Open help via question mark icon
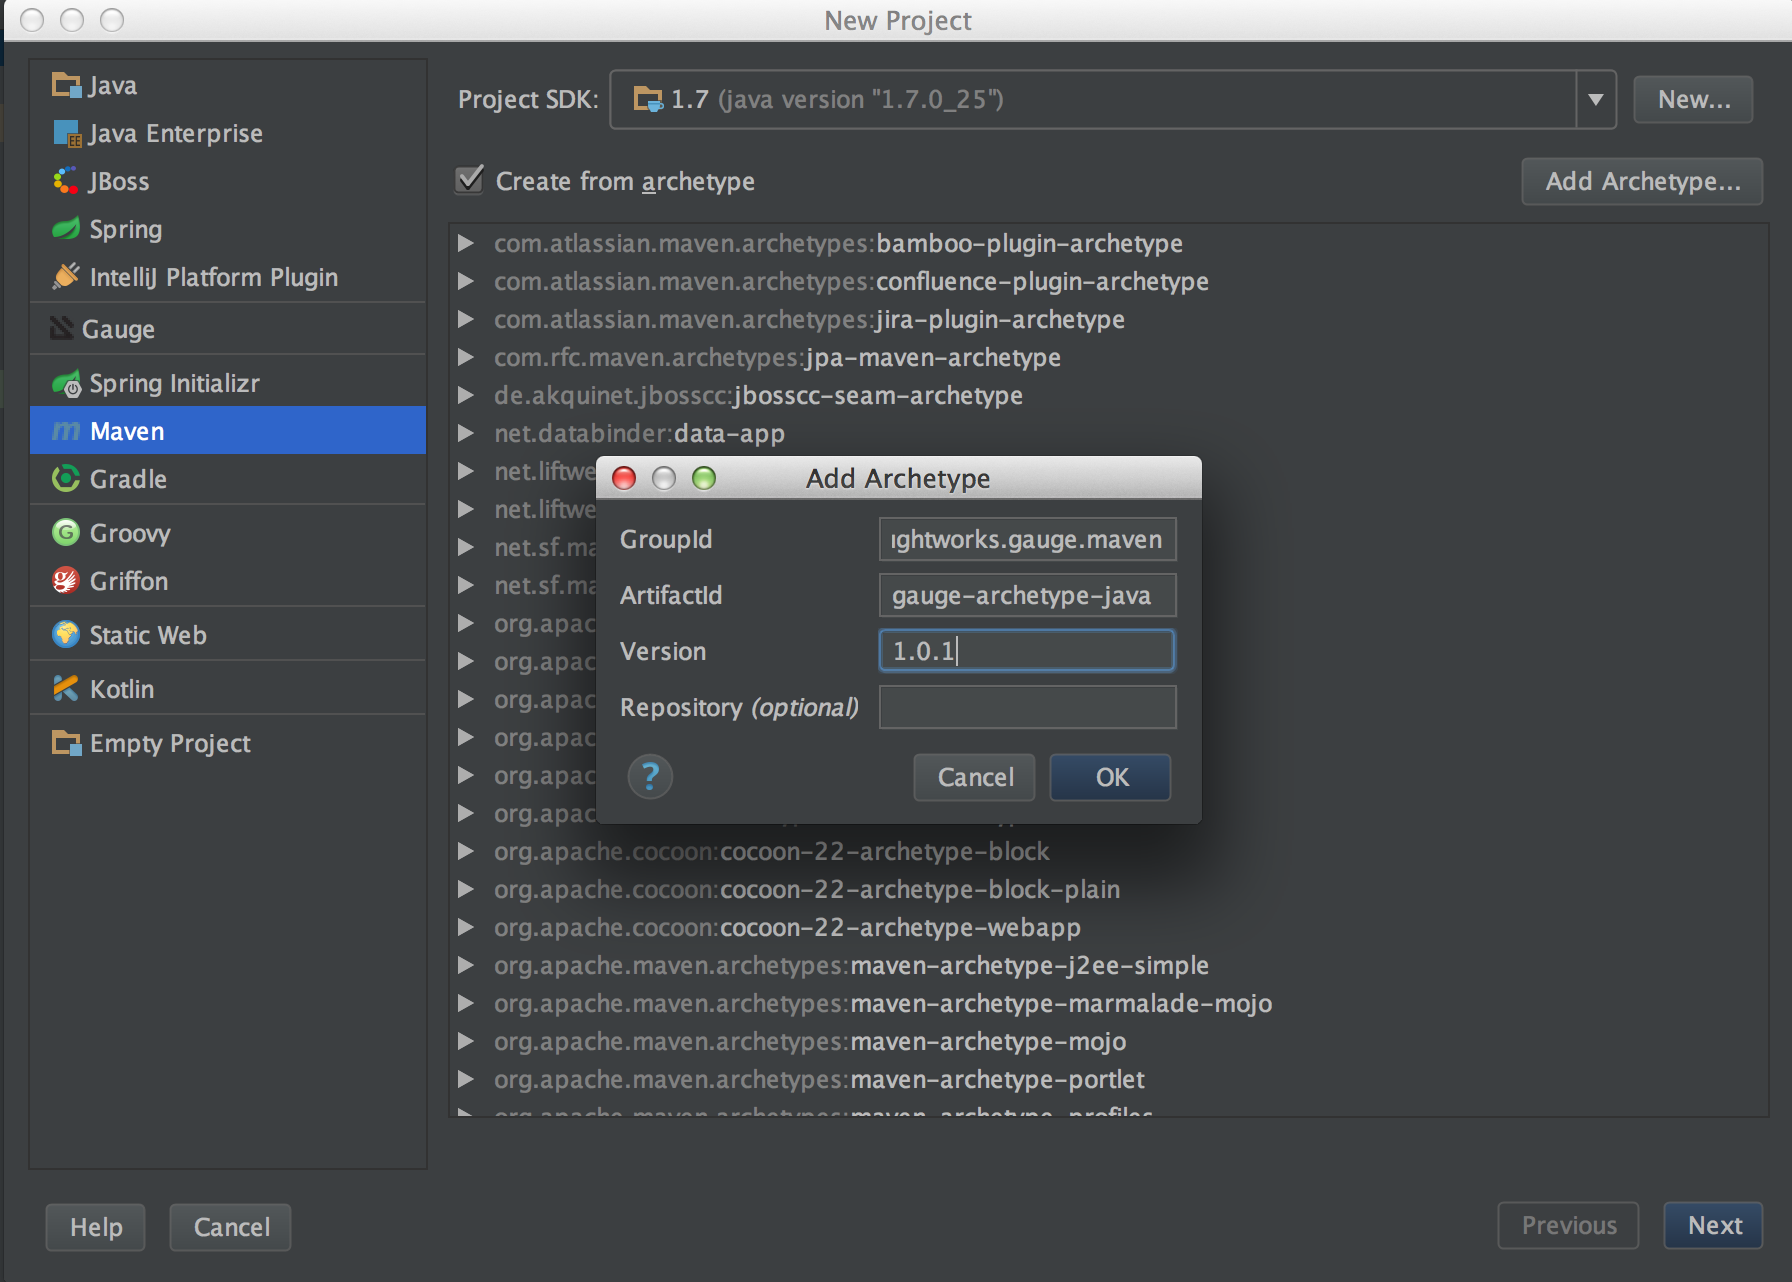The height and width of the screenshot is (1282, 1792). click(650, 776)
